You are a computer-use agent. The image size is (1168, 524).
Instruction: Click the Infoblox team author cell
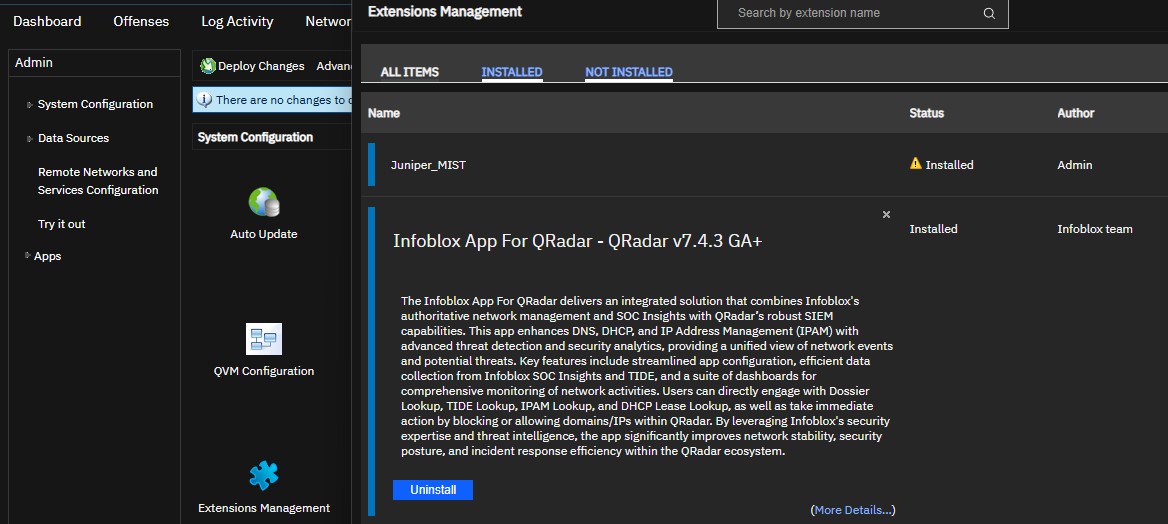click(x=1095, y=229)
